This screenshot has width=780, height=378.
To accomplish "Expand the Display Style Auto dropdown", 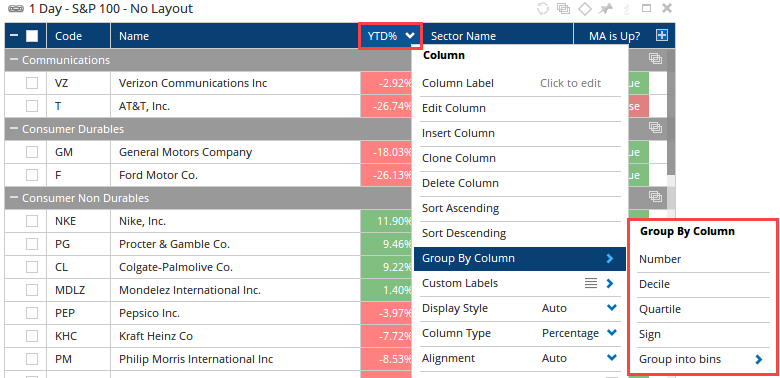I will coord(612,308).
